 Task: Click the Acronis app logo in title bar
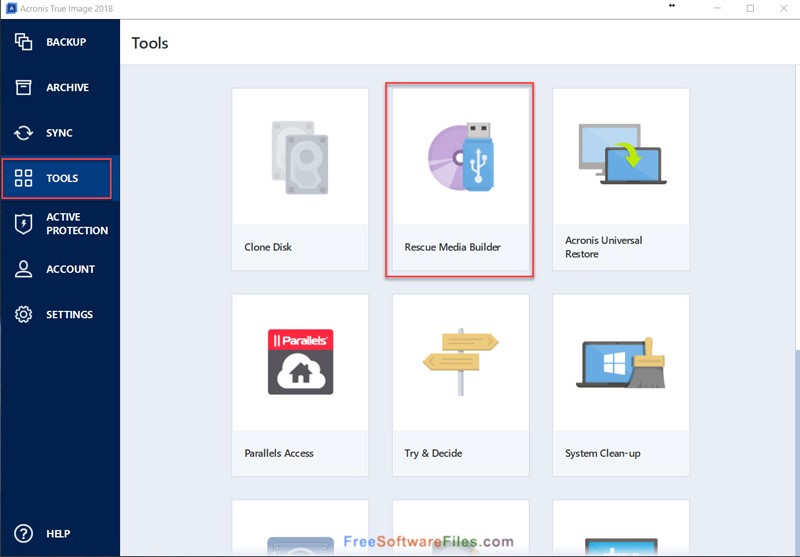pyautogui.click(x=11, y=8)
